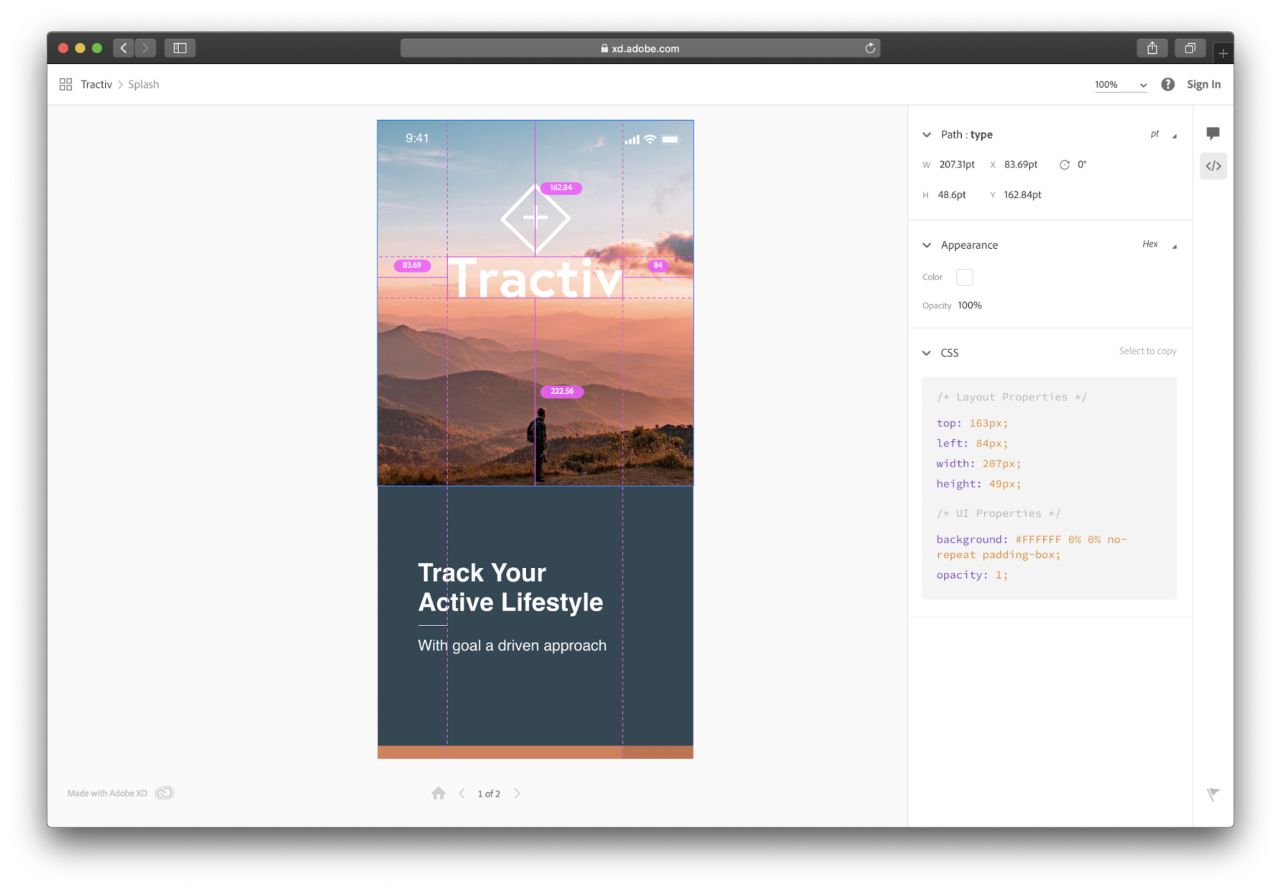Click the Sign In button
Screen dimensions: 1281x891
(x=1203, y=85)
